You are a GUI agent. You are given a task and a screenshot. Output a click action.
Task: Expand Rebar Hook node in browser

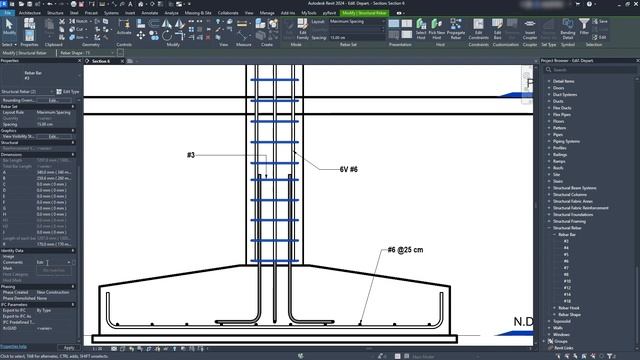[555, 308]
